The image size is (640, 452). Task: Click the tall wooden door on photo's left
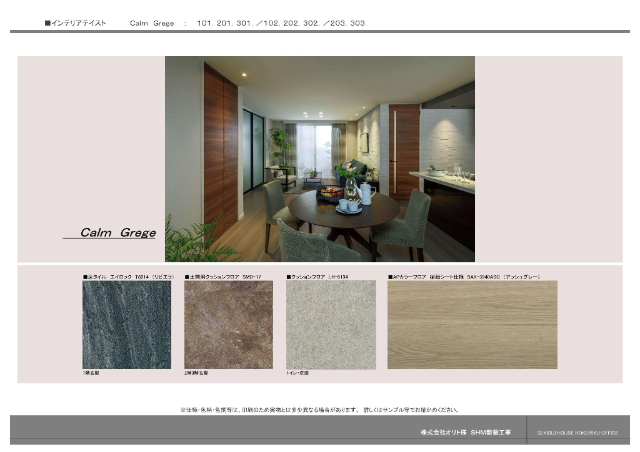pyautogui.click(x=220, y=150)
